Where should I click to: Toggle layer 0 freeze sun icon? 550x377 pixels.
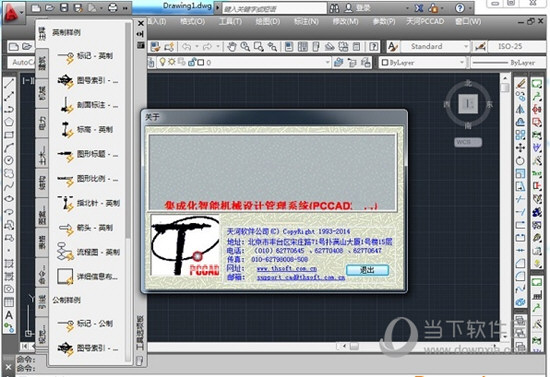pyautogui.click(x=172, y=62)
